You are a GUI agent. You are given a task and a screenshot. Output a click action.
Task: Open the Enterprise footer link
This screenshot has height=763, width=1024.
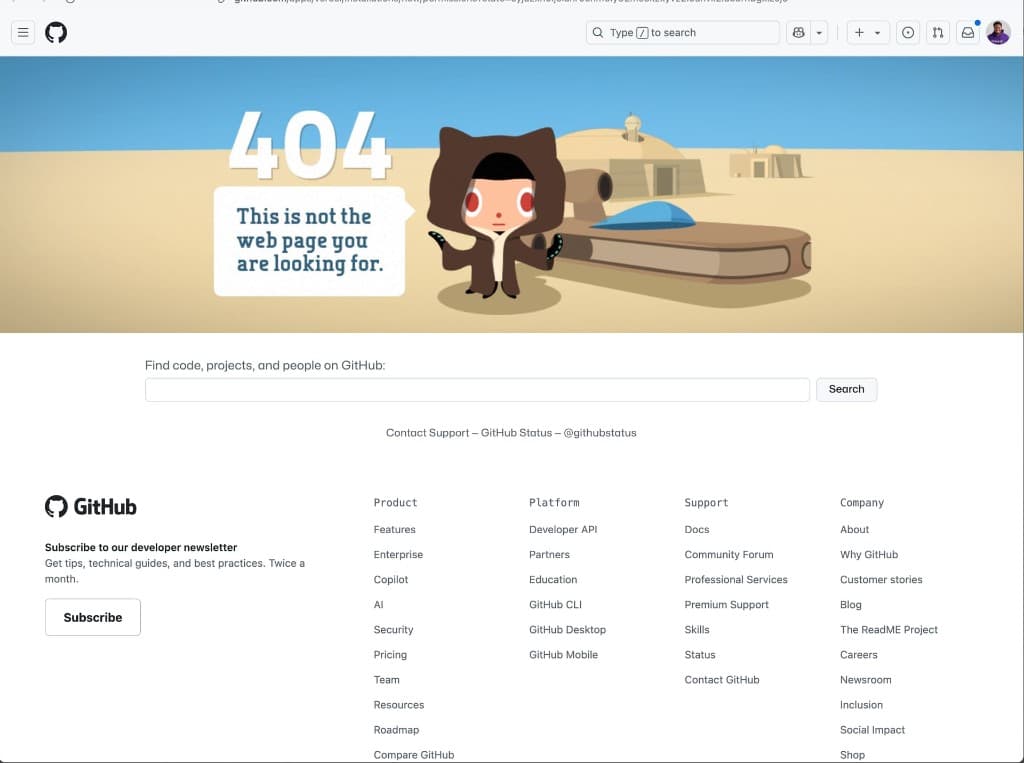(x=398, y=555)
